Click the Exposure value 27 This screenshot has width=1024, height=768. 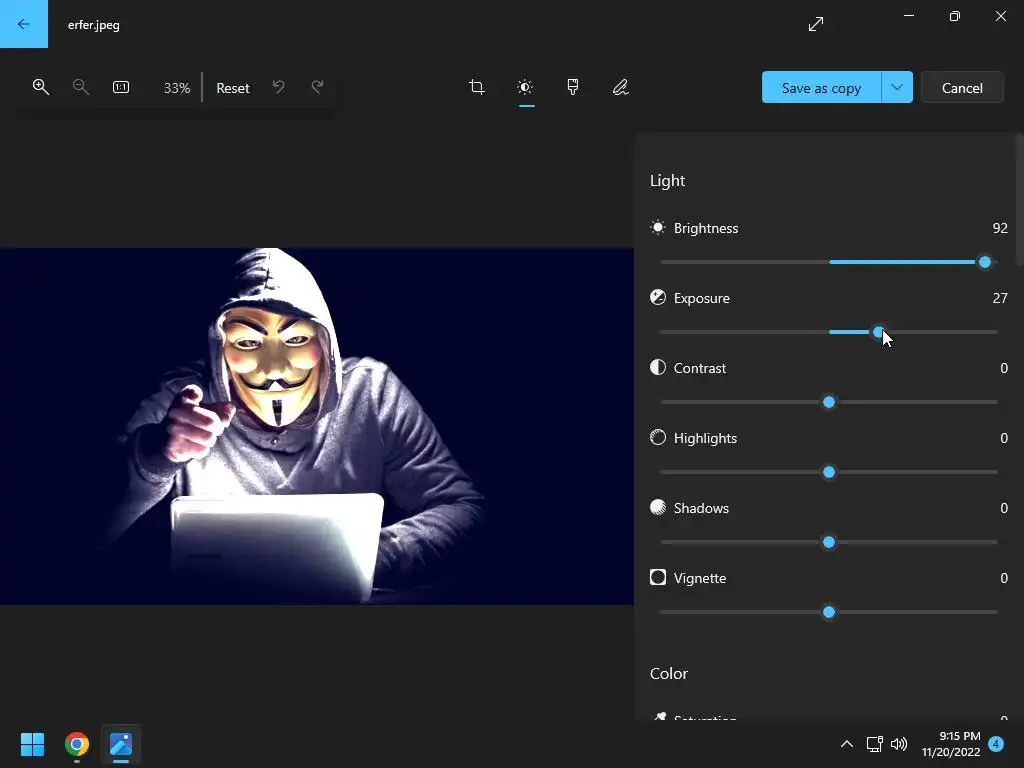click(1000, 298)
